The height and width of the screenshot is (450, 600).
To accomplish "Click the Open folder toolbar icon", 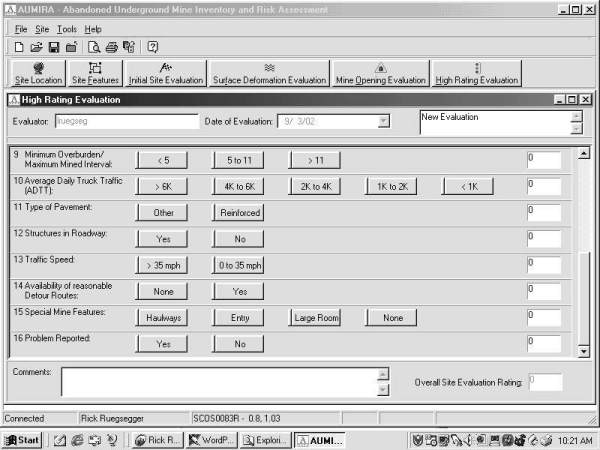I will [x=36, y=47].
